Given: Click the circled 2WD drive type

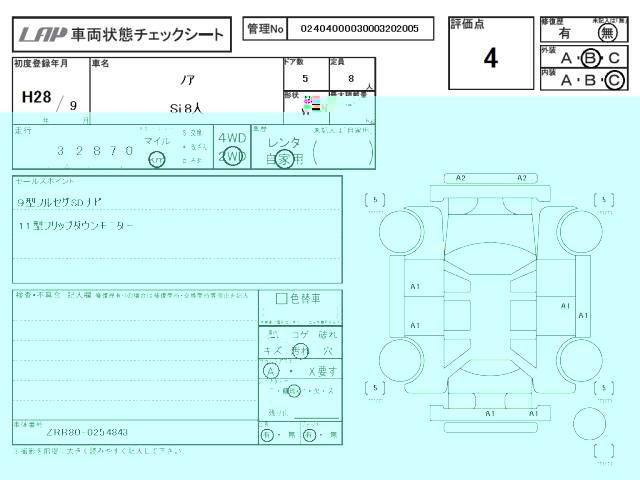Looking at the screenshot, I should (x=232, y=157).
